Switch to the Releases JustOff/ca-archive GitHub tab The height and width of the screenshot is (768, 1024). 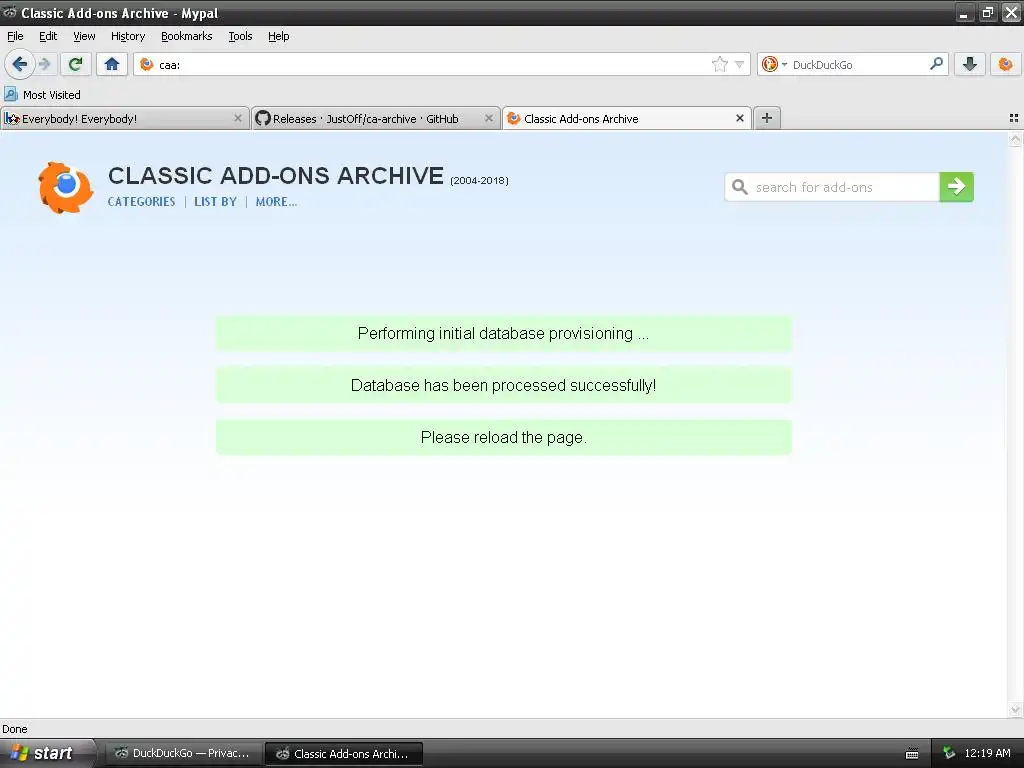pos(376,118)
